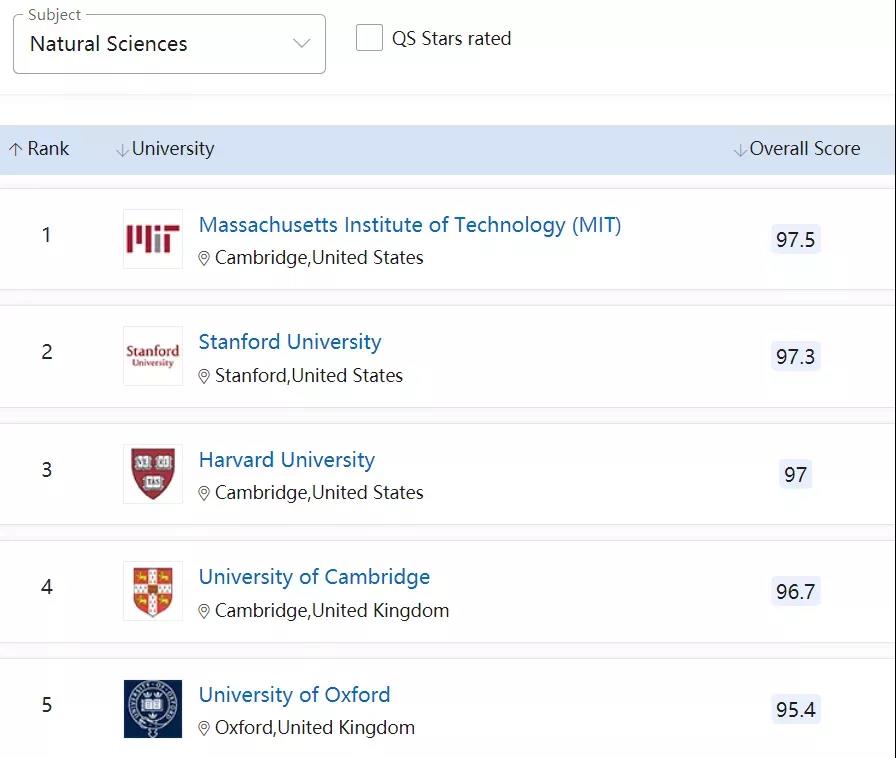Viewport: 896px width, 758px height.
Task: Click the Rank ascending sort arrow
Action: click(15, 149)
